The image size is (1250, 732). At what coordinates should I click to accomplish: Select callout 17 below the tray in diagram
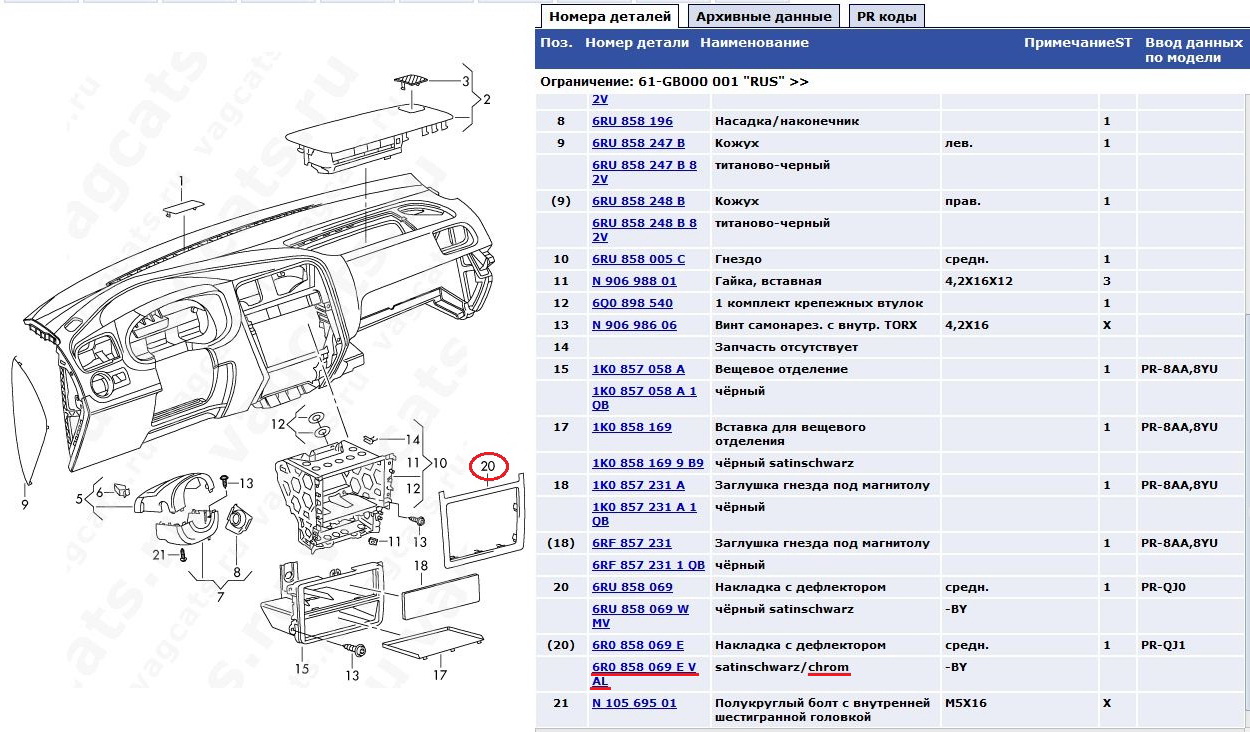438,674
